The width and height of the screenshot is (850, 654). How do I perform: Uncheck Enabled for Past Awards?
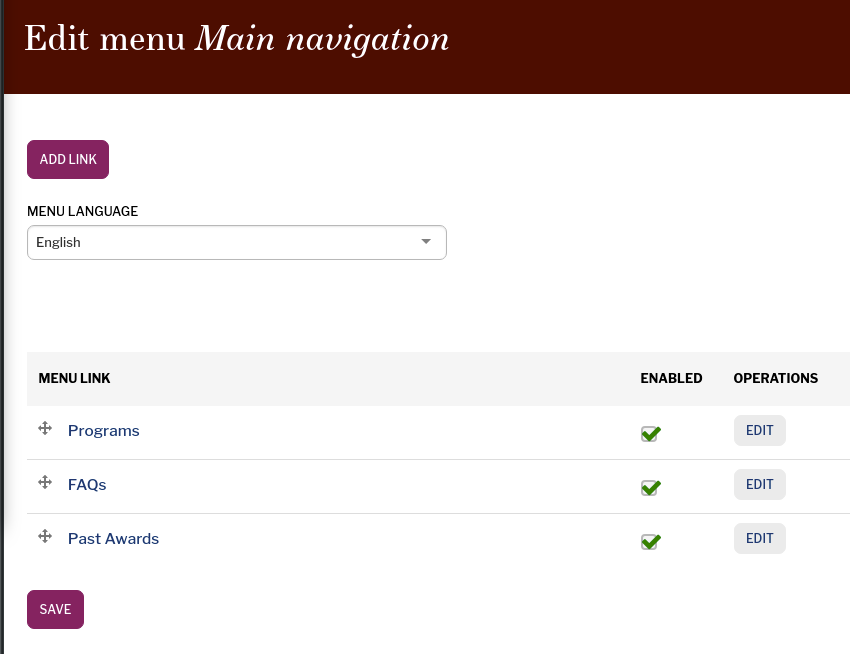point(650,541)
